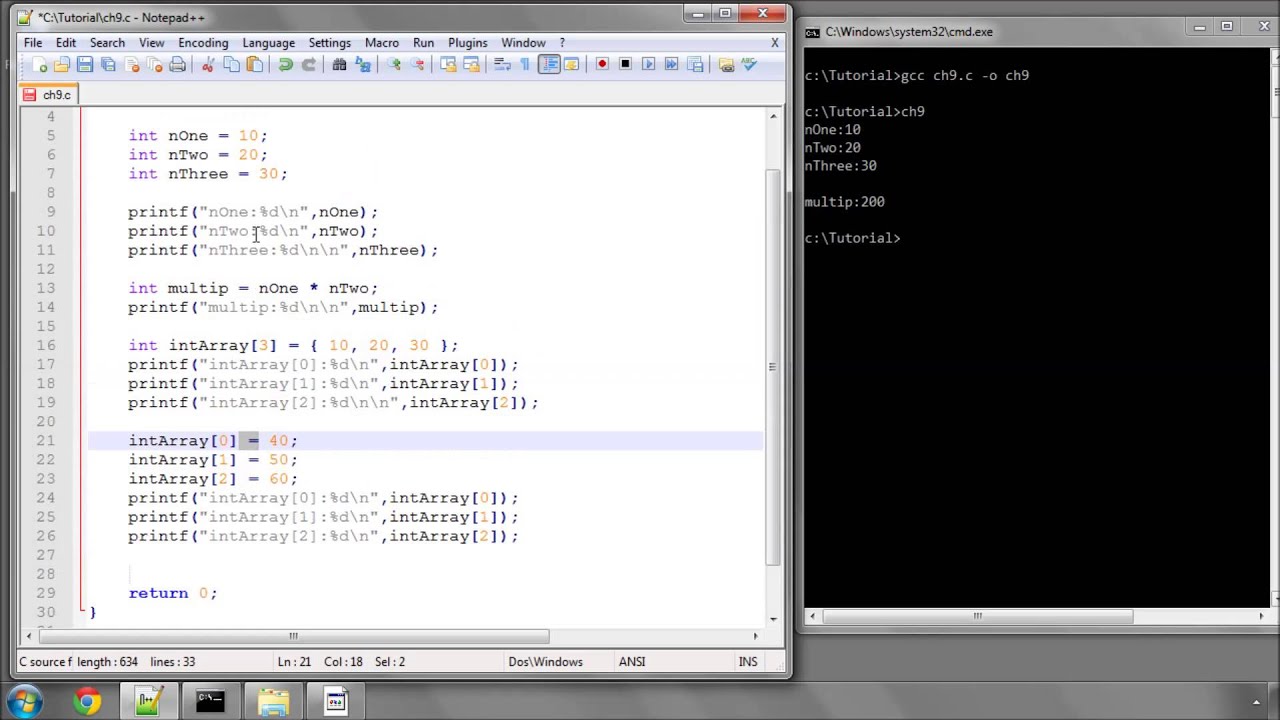The image size is (1280, 720).
Task: Switch to Notepad++ taskbar icon
Action: [148, 701]
